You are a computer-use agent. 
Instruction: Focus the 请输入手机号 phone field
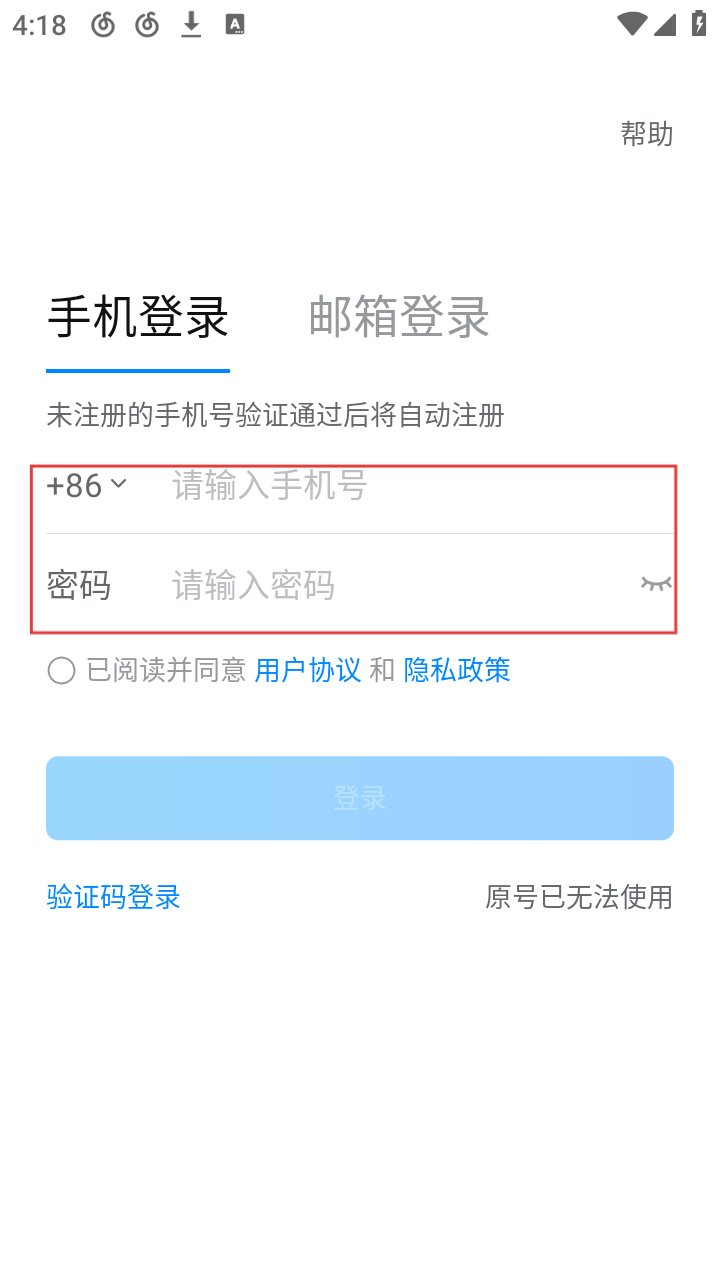pyautogui.click(x=400, y=486)
